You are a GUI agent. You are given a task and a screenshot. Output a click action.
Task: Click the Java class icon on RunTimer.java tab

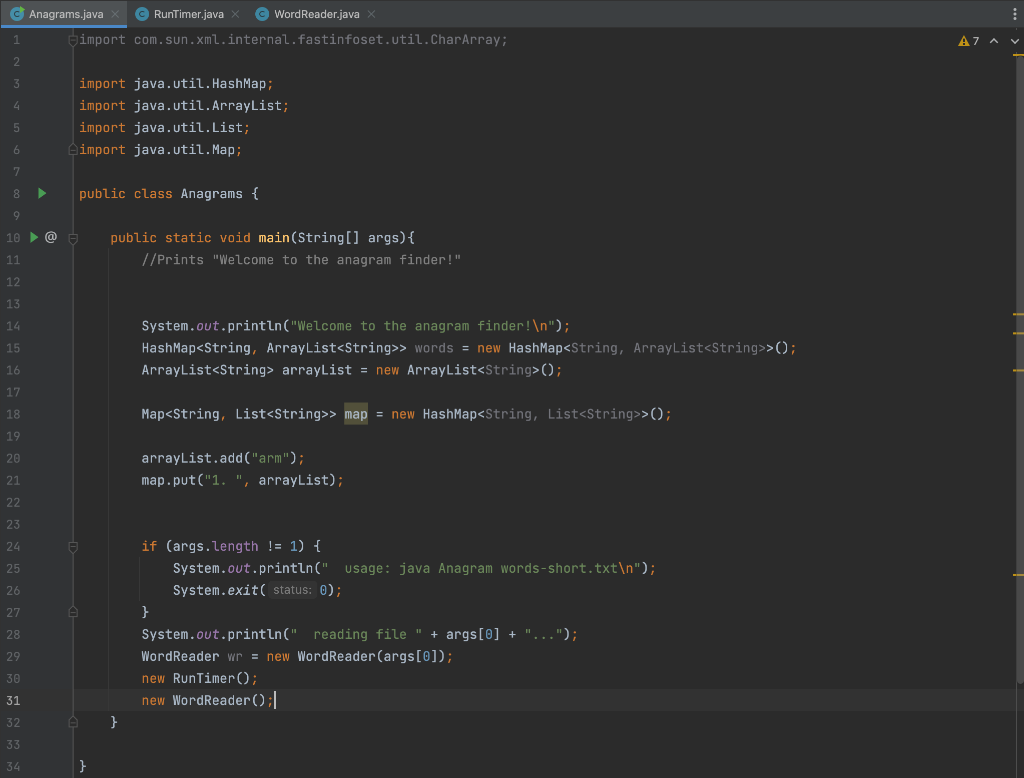click(141, 14)
